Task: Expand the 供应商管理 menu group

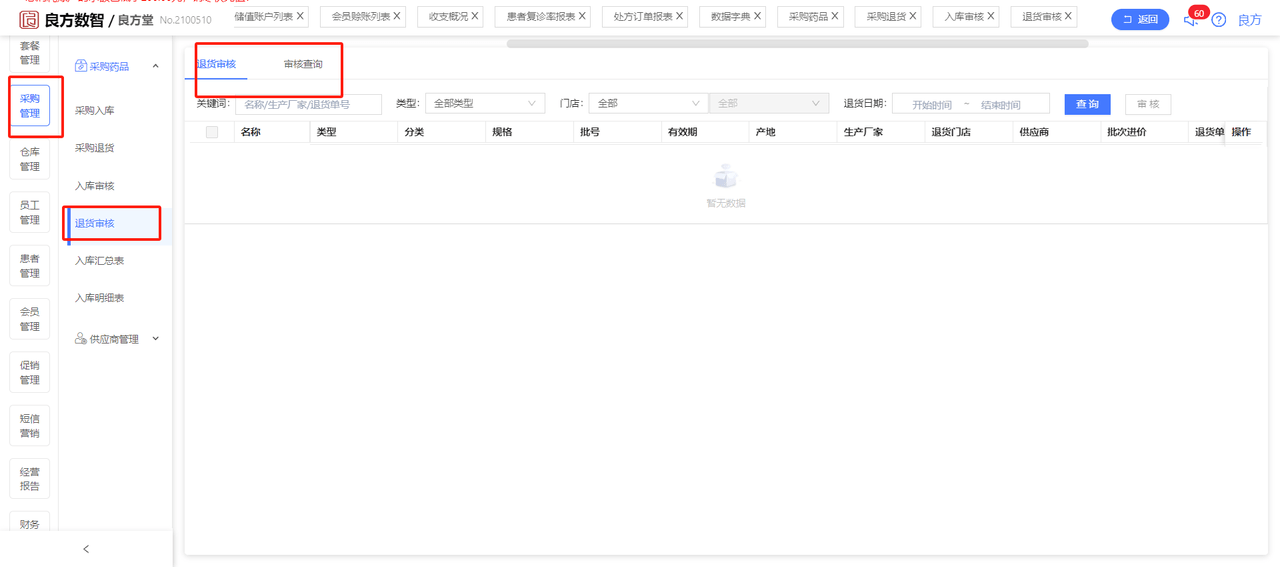Action: 155,339
